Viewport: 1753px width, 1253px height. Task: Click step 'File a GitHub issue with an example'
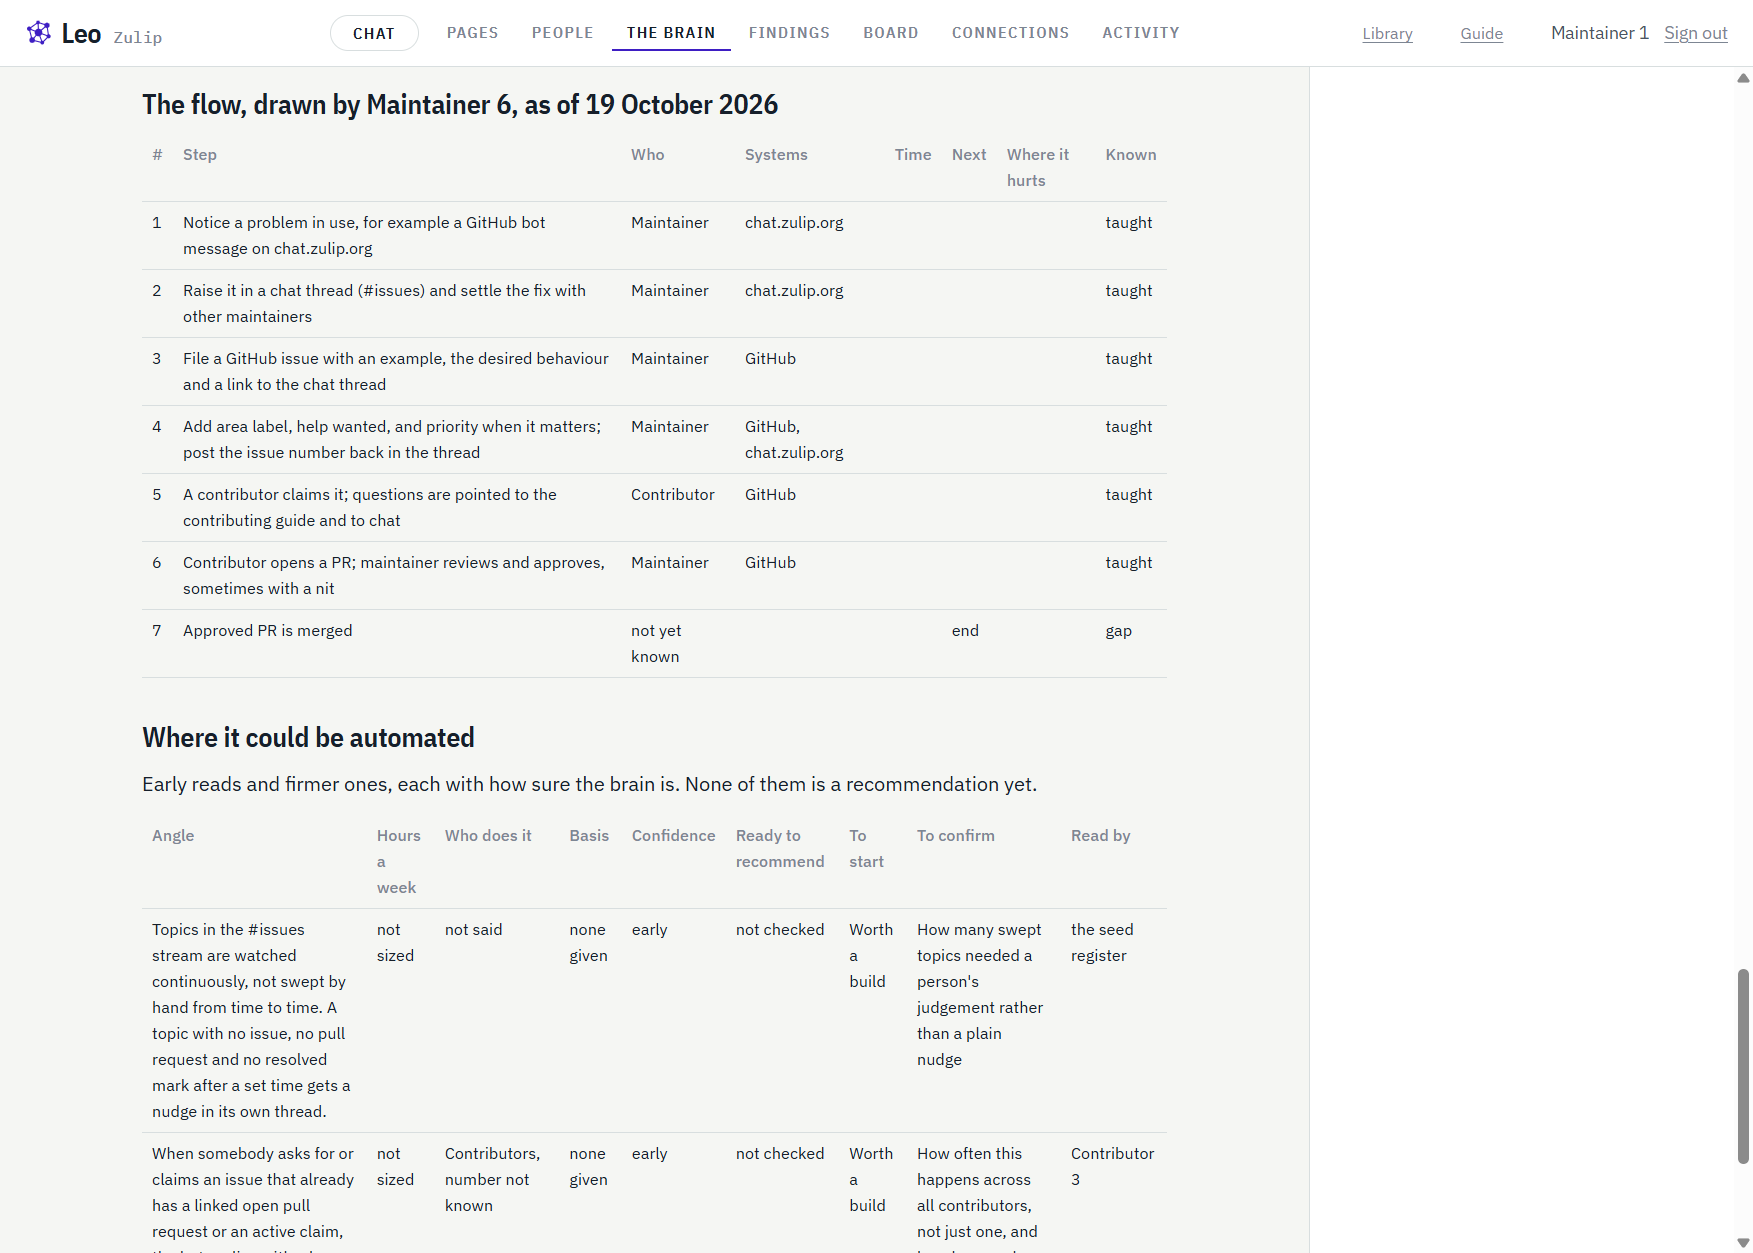pos(396,371)
